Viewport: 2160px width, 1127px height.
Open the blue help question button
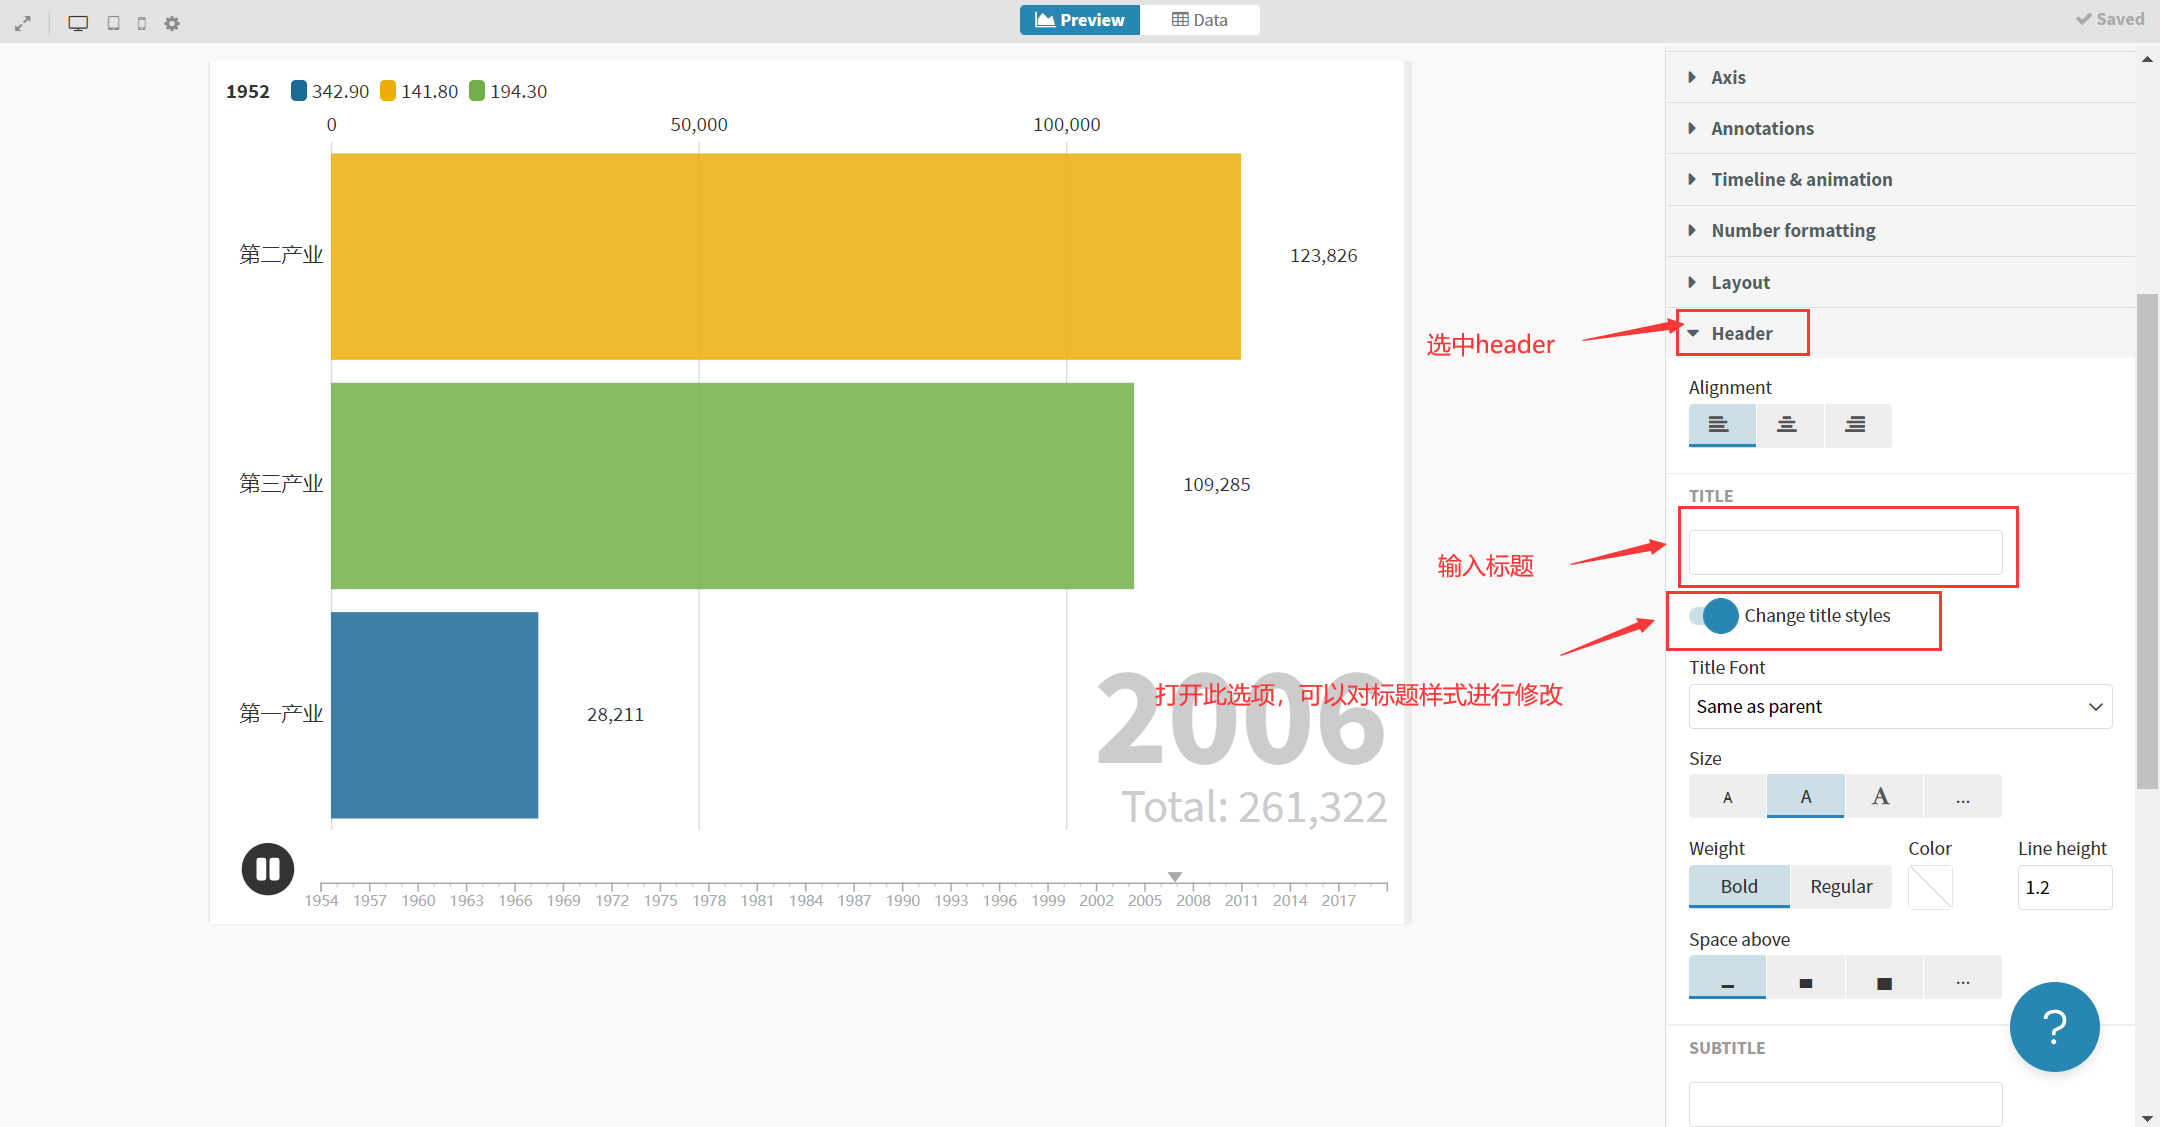click(2054, 1027)
